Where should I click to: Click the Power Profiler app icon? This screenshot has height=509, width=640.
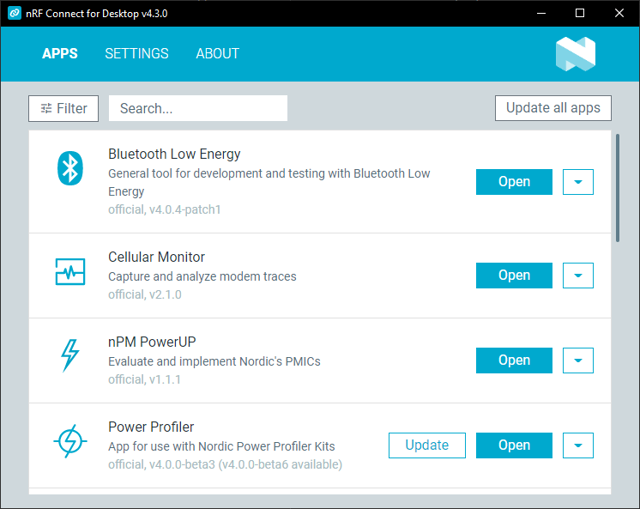pos(70,441)
